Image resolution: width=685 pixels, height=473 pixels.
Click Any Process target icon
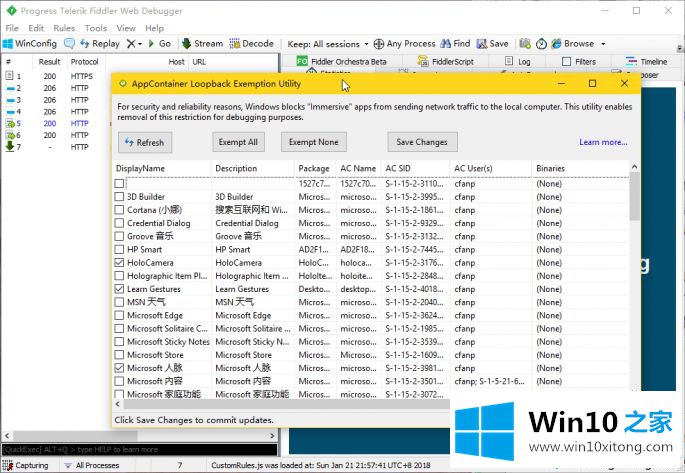tap(379, 44)
